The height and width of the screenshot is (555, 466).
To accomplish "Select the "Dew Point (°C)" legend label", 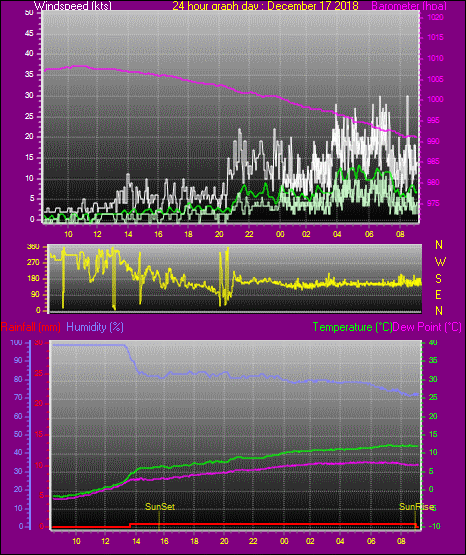I will pos(427,327).
